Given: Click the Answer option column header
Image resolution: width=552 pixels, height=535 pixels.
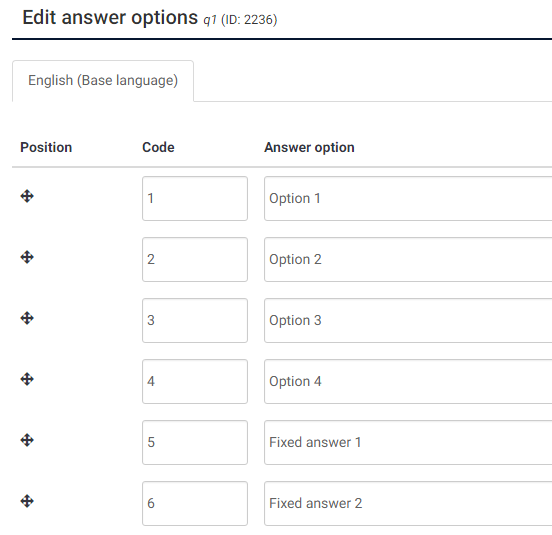Looking at the screenshot, I should click(309, 147).
